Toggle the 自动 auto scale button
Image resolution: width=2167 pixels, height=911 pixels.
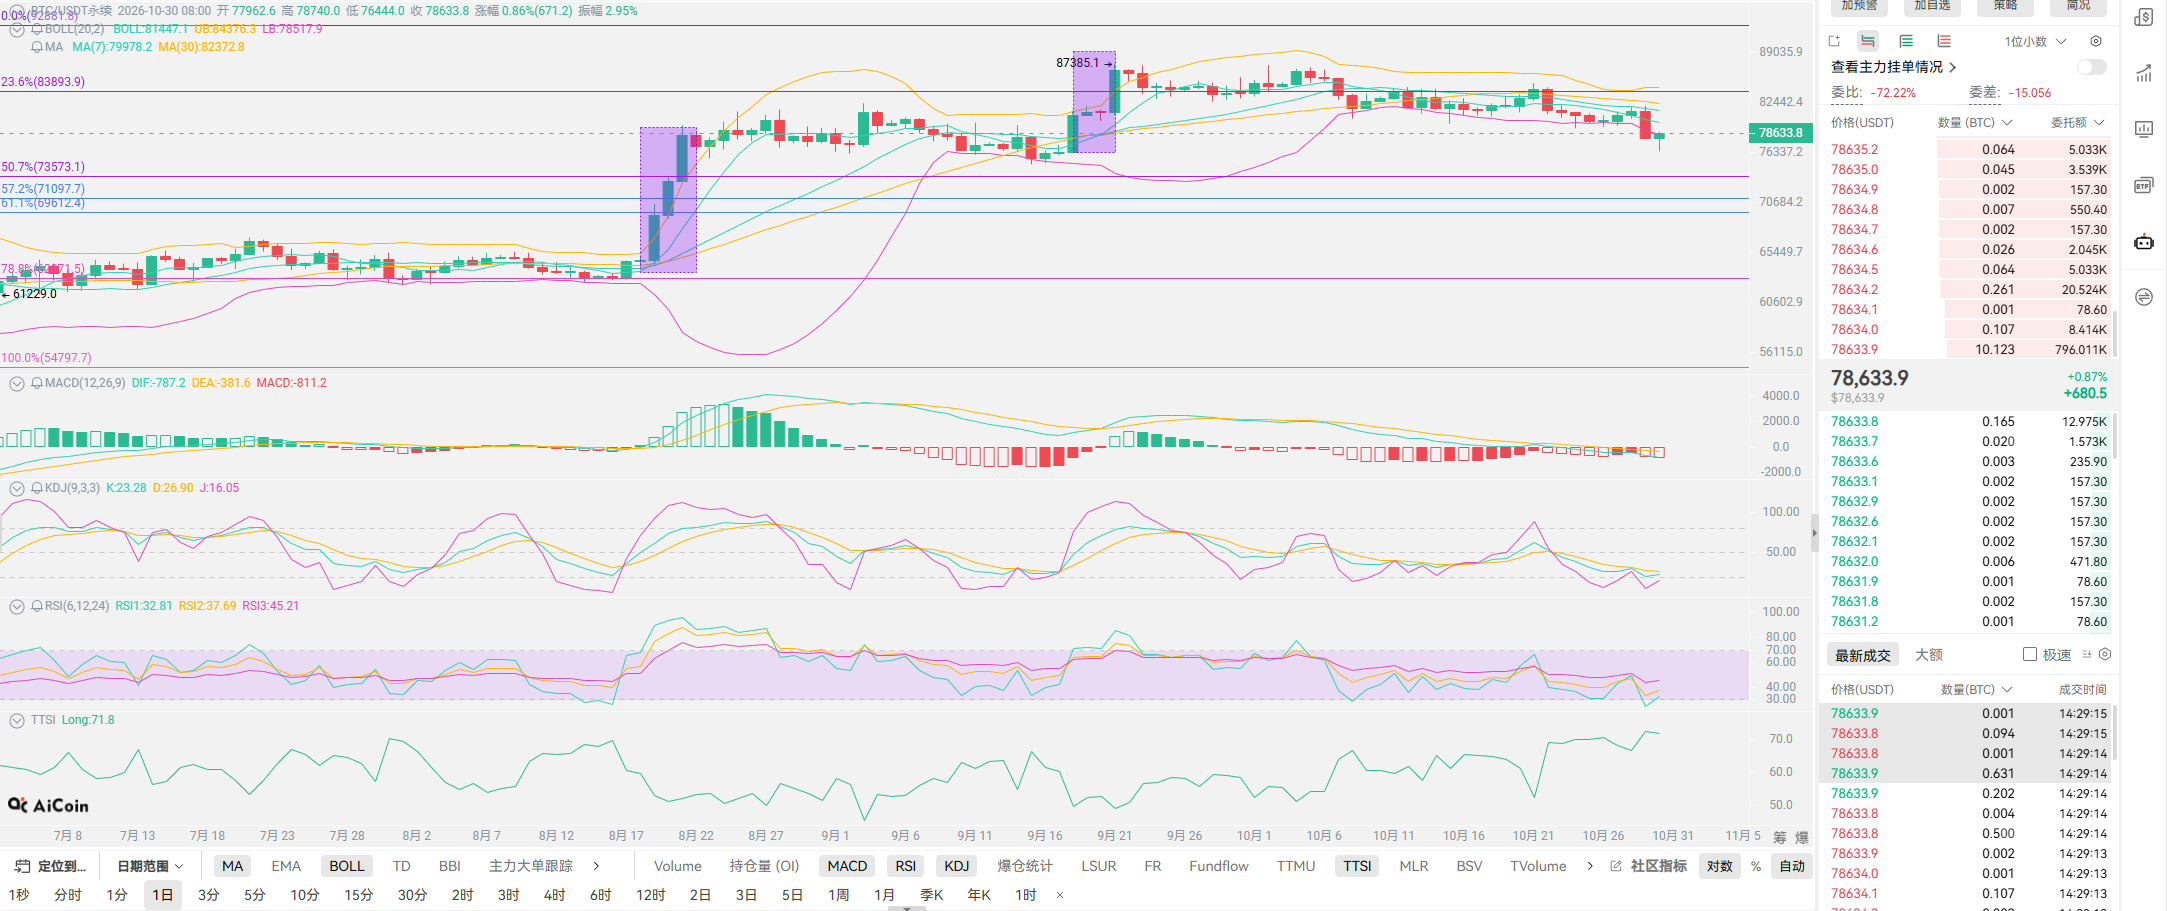pos(1792,866)
